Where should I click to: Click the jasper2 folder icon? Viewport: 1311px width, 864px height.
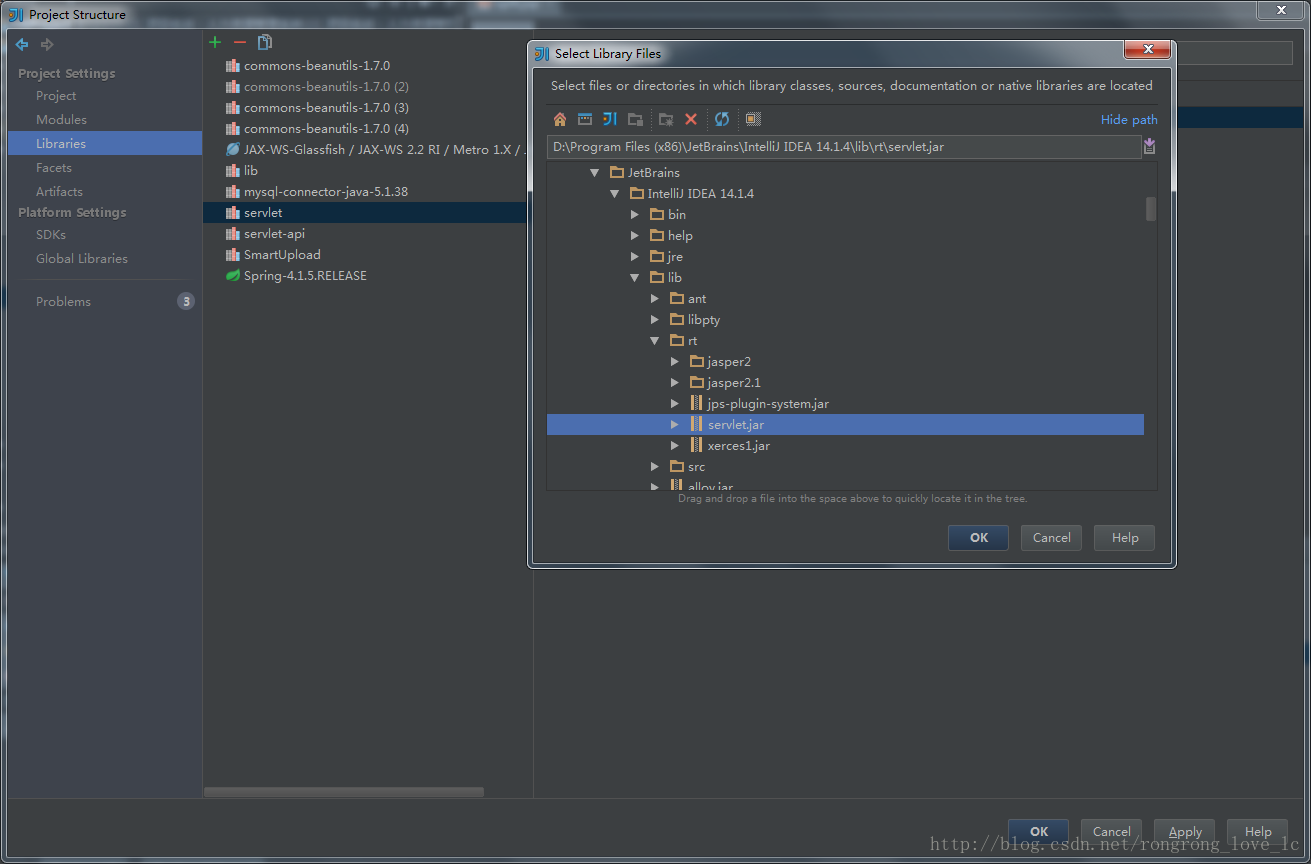[x=697, y=362]
